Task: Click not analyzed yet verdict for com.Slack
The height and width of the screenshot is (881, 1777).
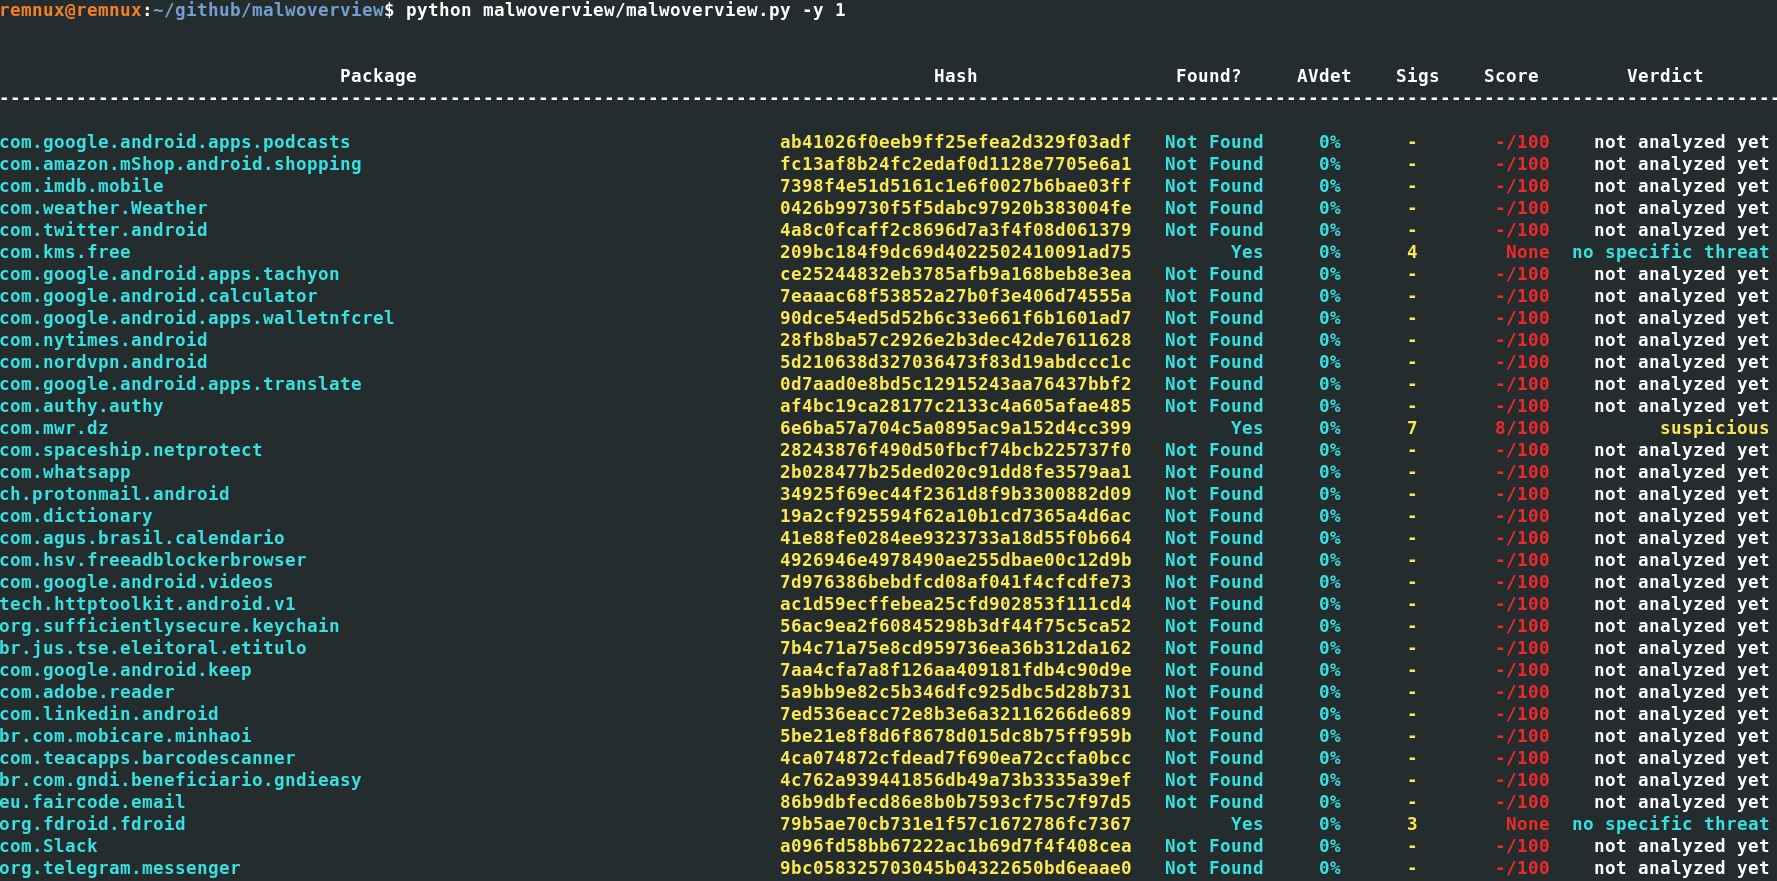Action: tap(1681, 846)
